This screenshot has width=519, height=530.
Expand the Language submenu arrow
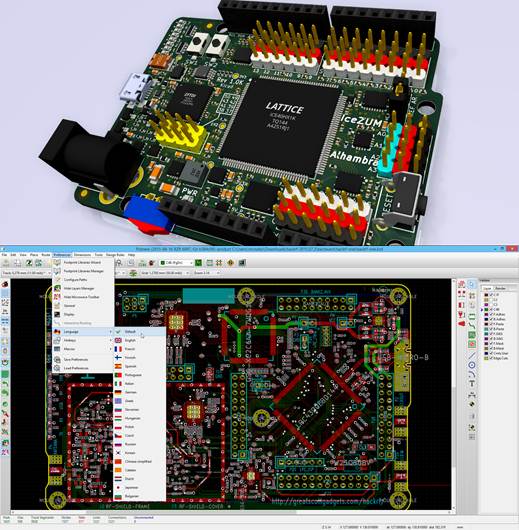coord(110,332)
